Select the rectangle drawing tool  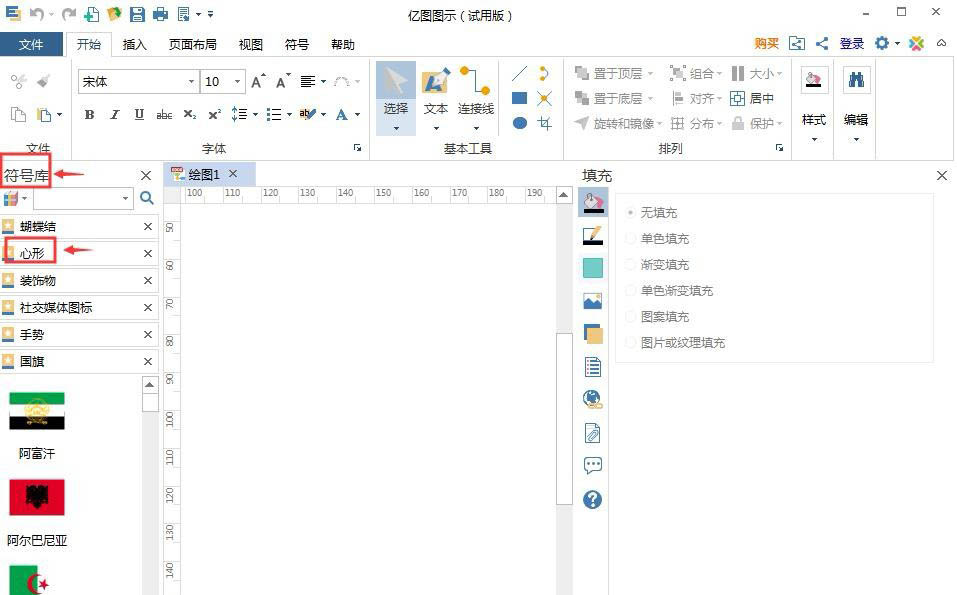coord(520,98)
